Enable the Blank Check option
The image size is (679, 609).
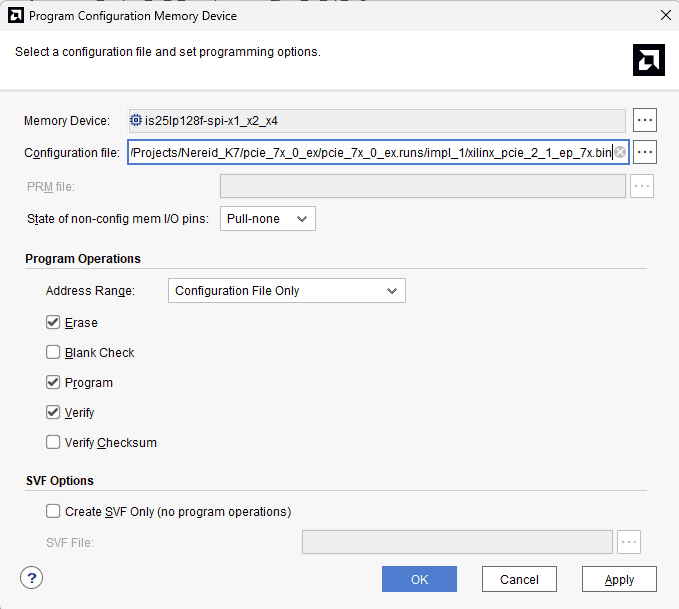pyautogui.click(x=53, y=353)
